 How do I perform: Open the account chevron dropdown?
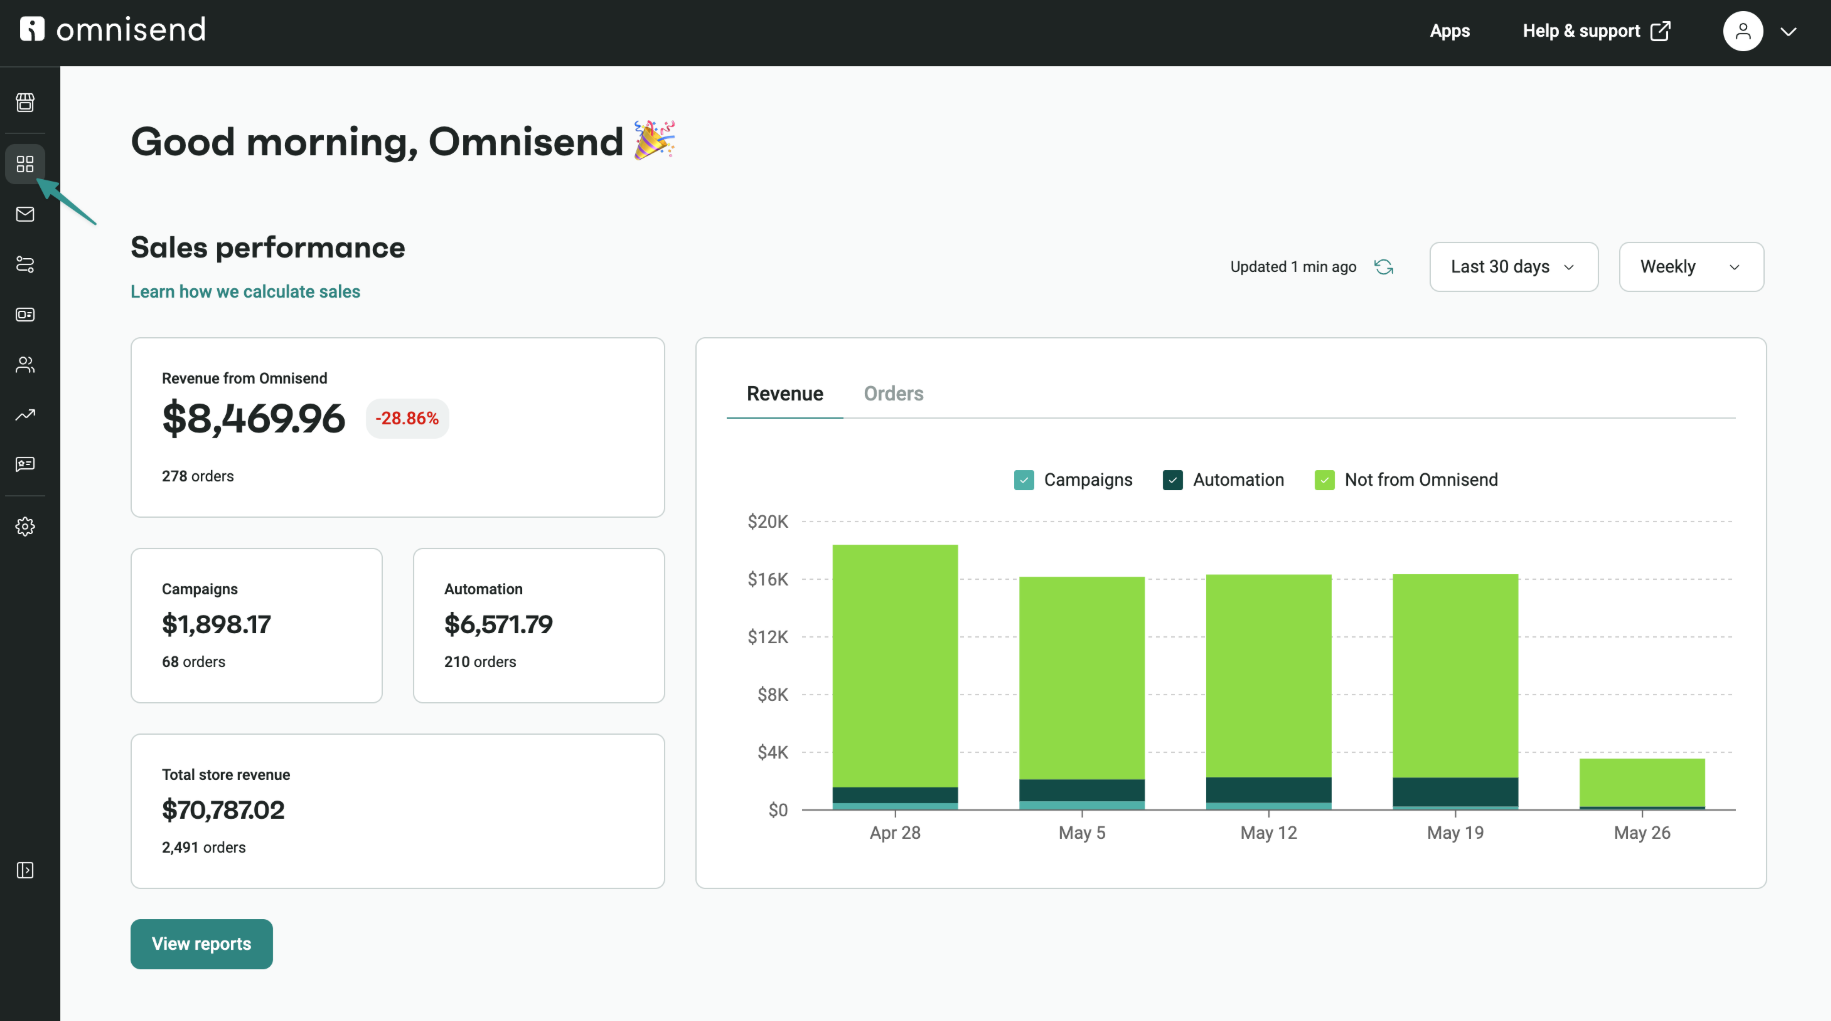[1789, 31]
